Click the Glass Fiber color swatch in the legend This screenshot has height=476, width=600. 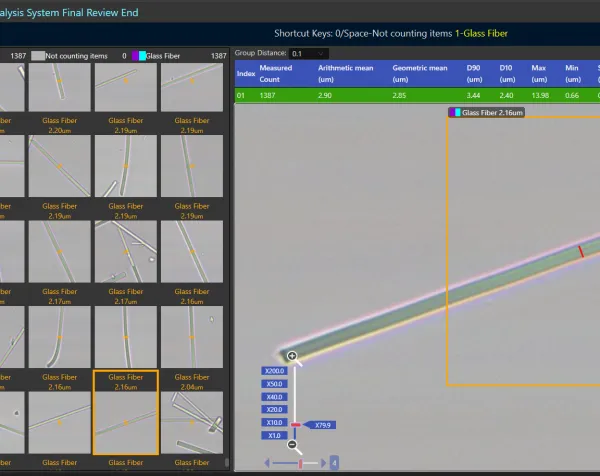(x=139, y=56)
